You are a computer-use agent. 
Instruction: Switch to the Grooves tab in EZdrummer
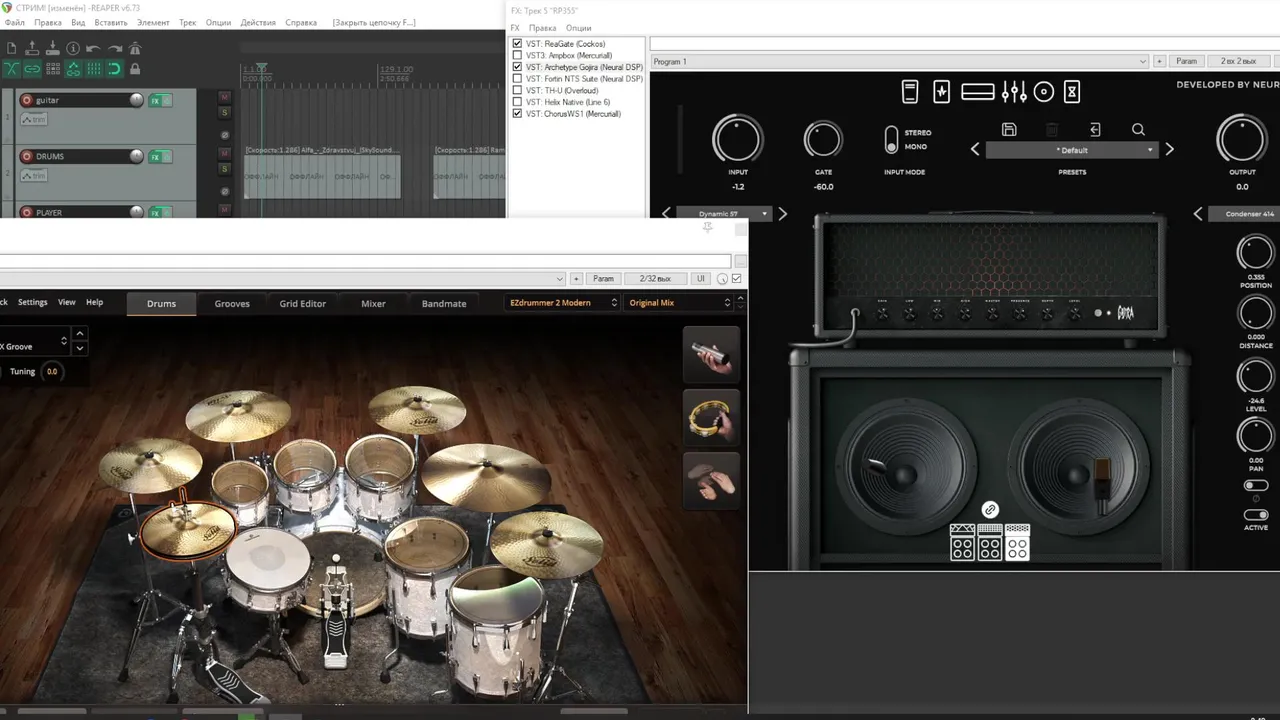click(x=232, y=304)
